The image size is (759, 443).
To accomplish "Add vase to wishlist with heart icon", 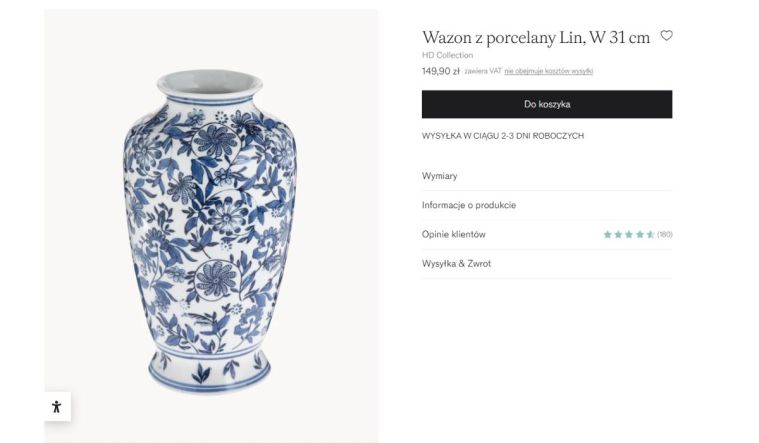I will coord(667,35).
